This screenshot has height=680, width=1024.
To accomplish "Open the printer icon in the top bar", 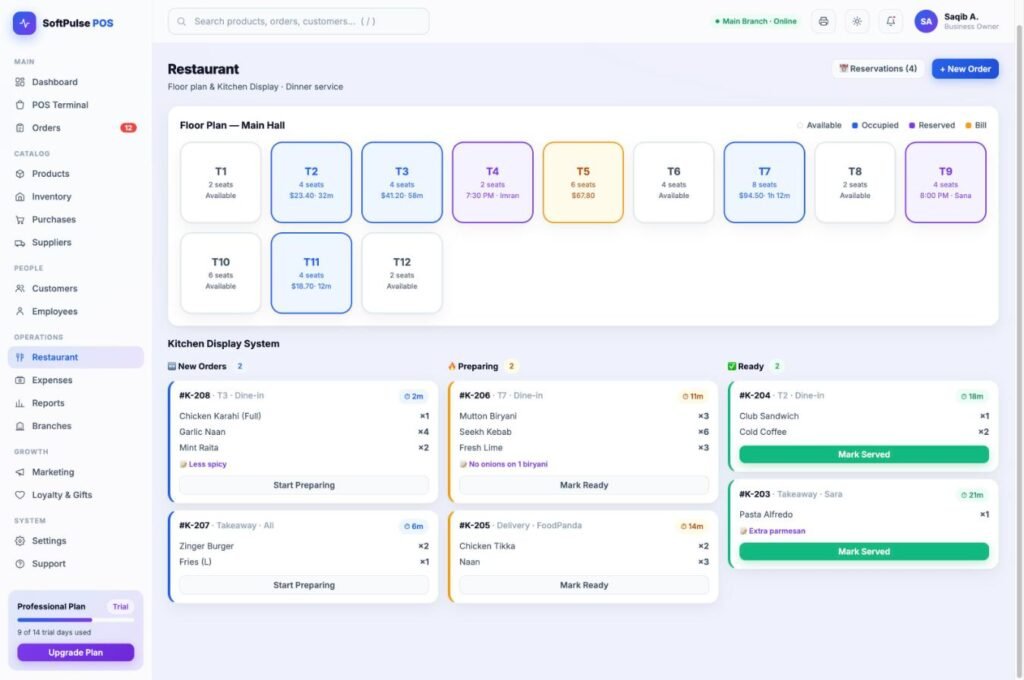I will (x=824, y=22).
